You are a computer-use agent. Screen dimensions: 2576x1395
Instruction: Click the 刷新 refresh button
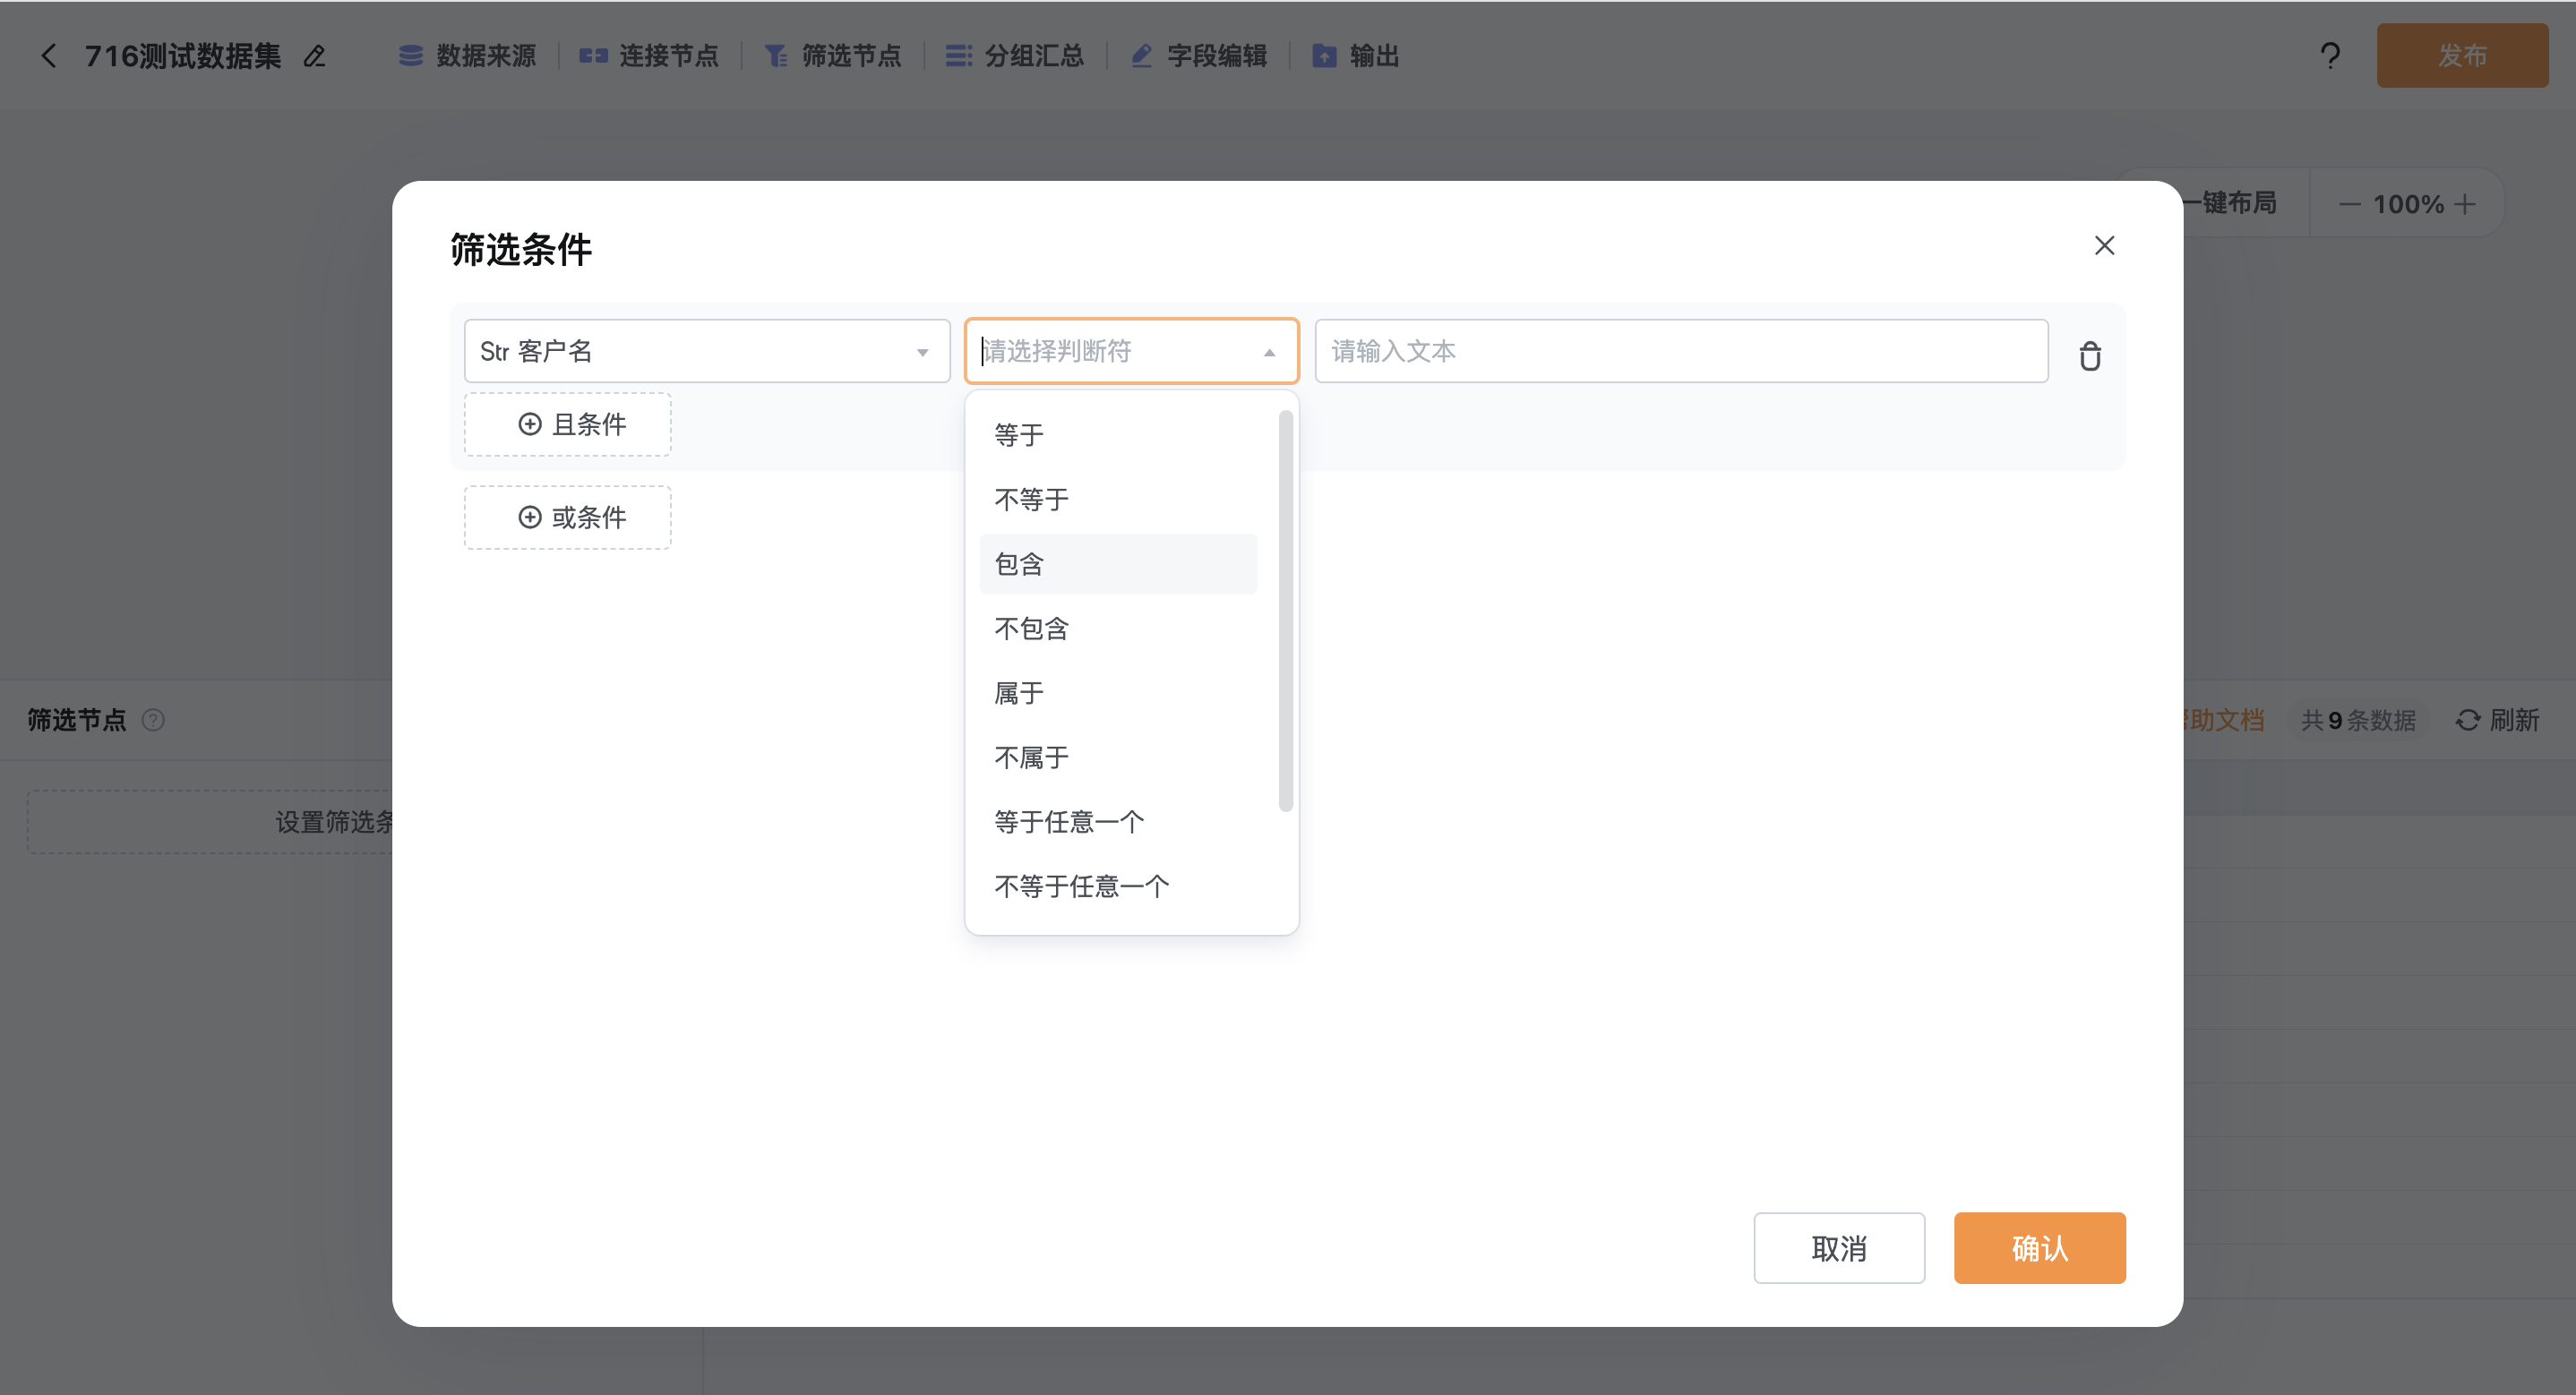point(2498,720)
